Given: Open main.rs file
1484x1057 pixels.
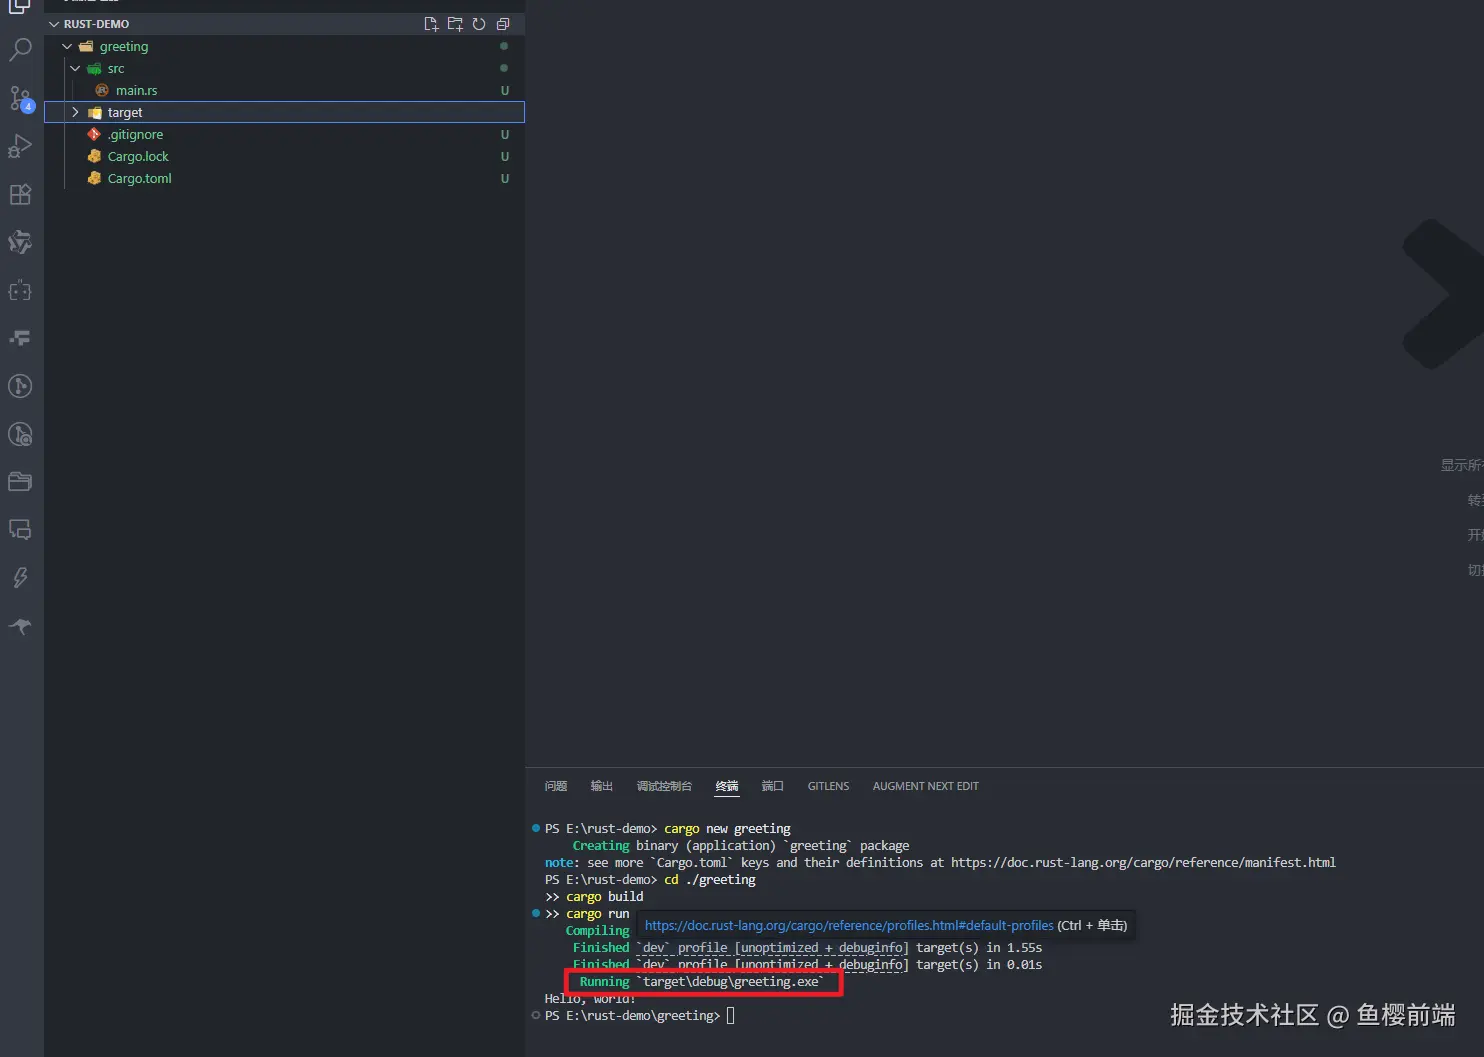Looking at the screenshot, I should [136, 90].
